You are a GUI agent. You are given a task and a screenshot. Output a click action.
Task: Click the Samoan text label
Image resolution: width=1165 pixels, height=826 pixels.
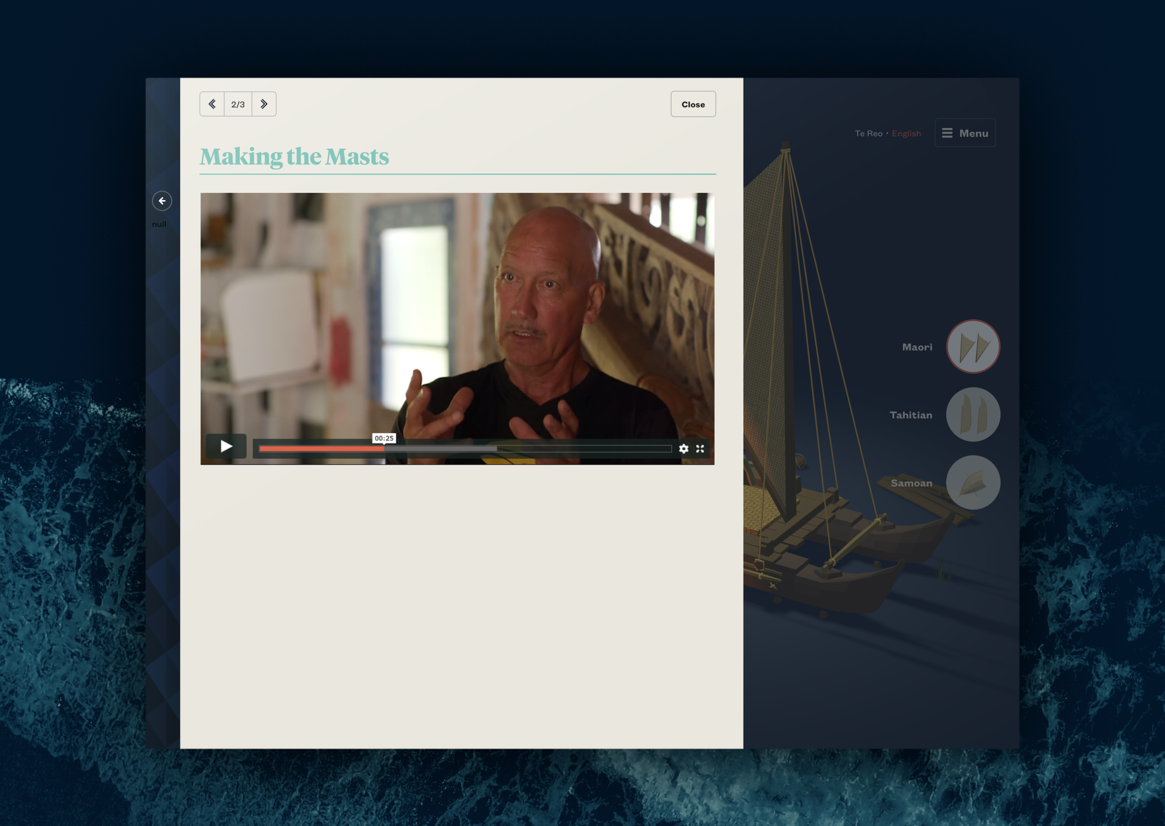coord(911,483)
